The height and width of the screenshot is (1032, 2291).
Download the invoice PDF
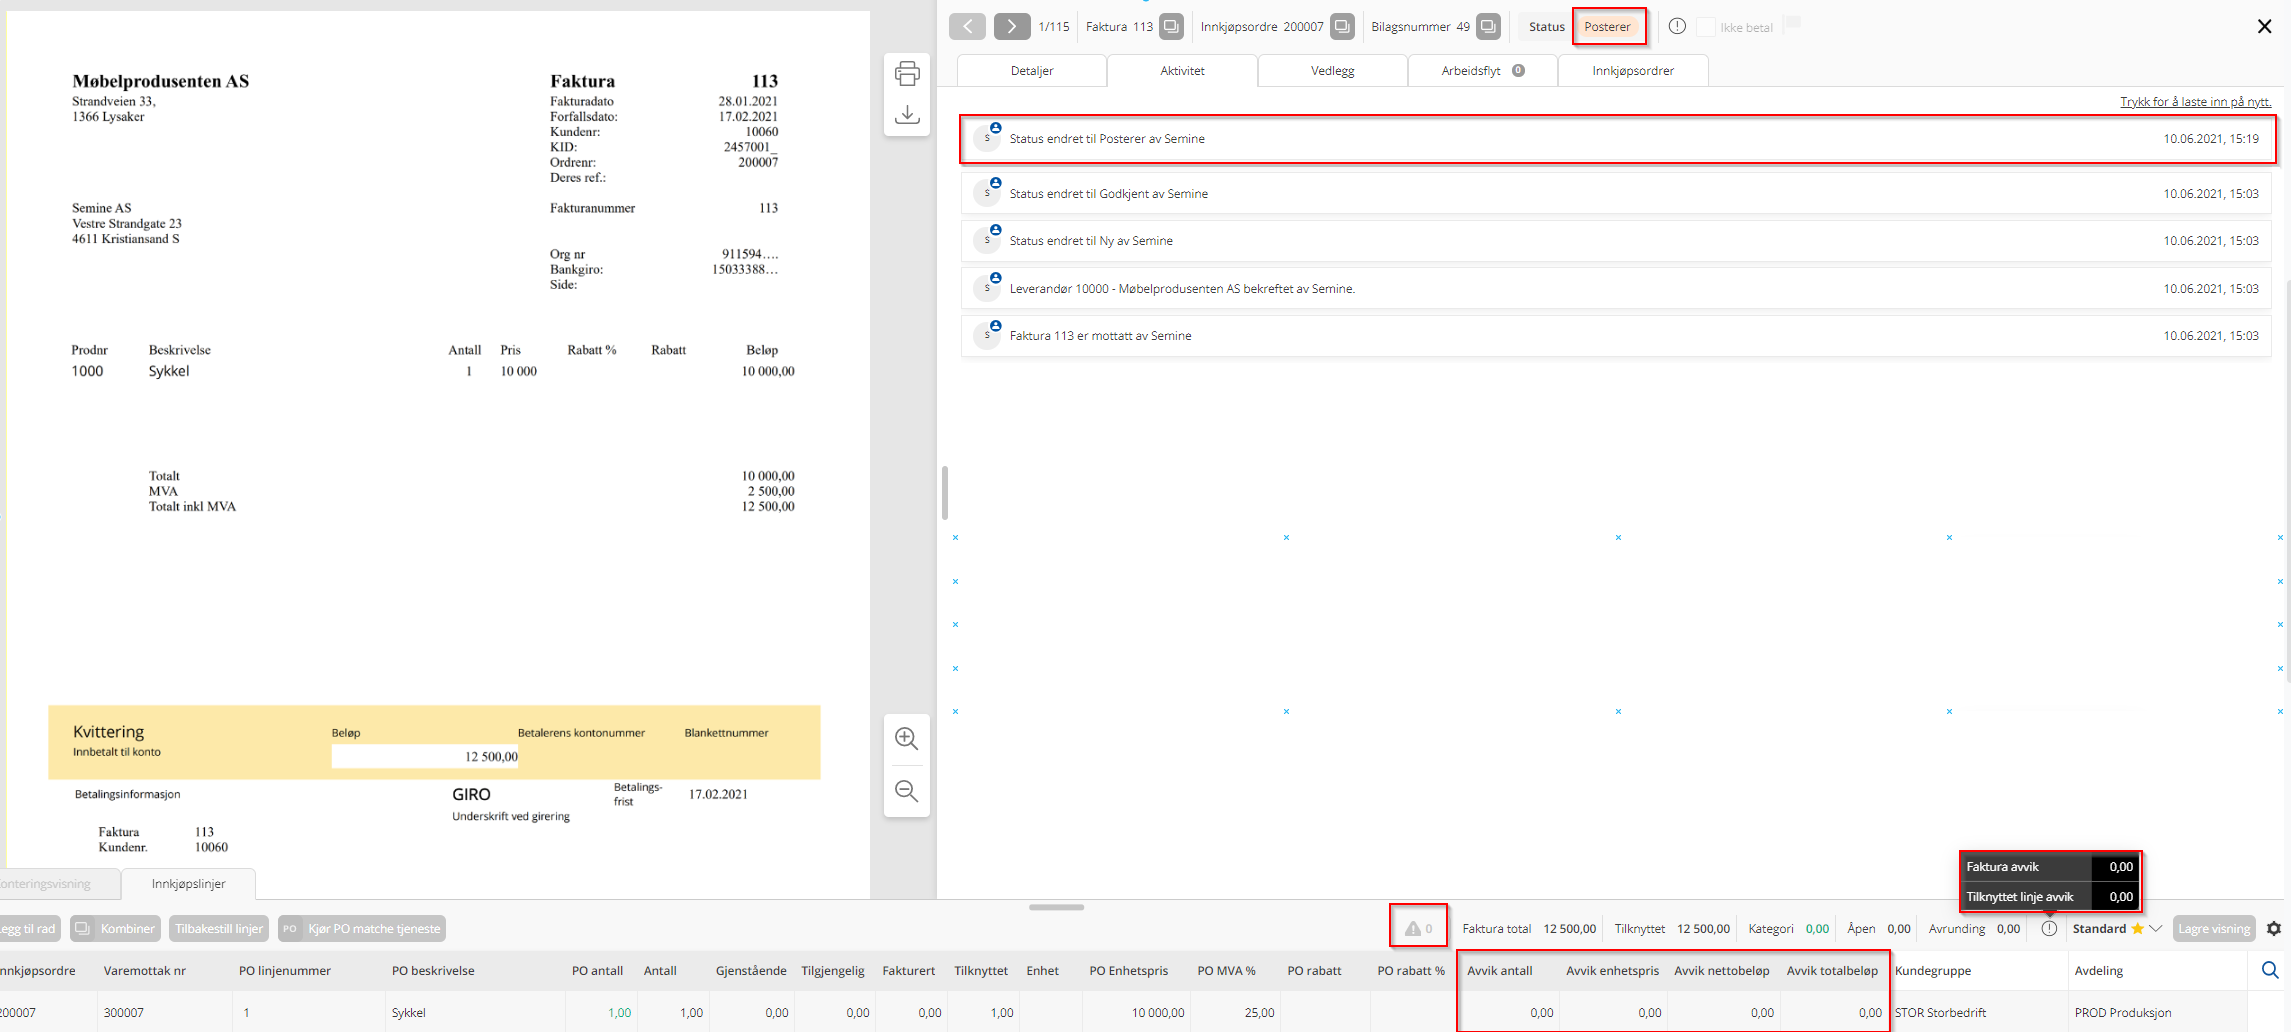coord(907,115)
